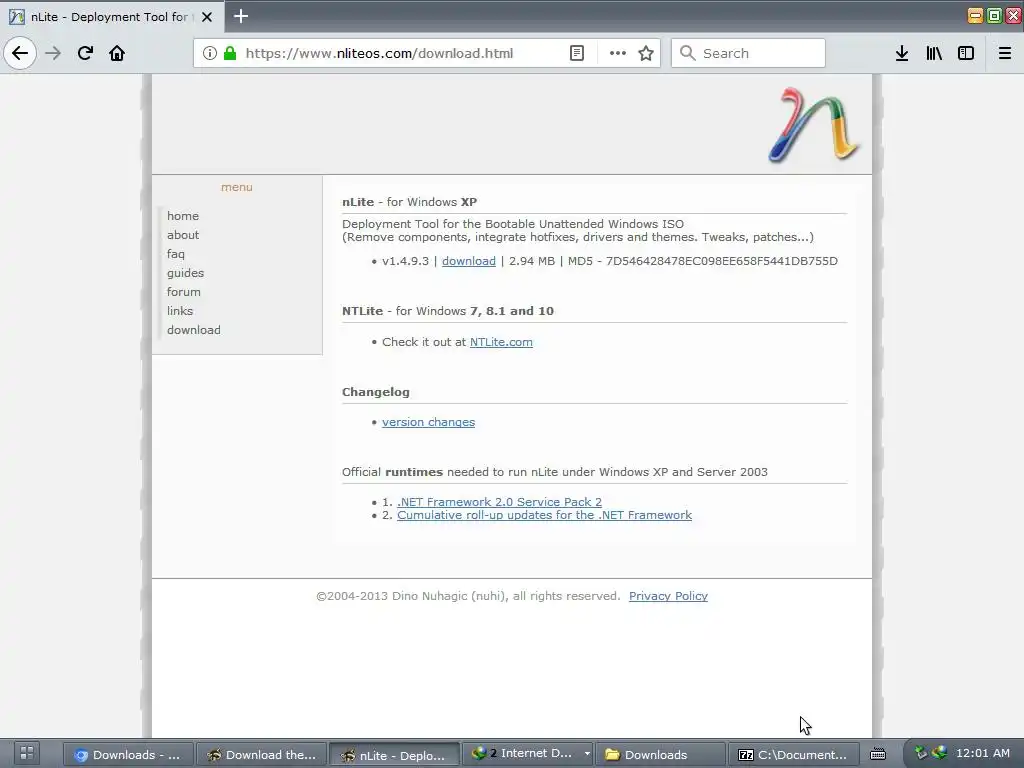Click the second network system tray icon
The width and height of the screenshot is (1024, 768).
click(x=939, y=753)
